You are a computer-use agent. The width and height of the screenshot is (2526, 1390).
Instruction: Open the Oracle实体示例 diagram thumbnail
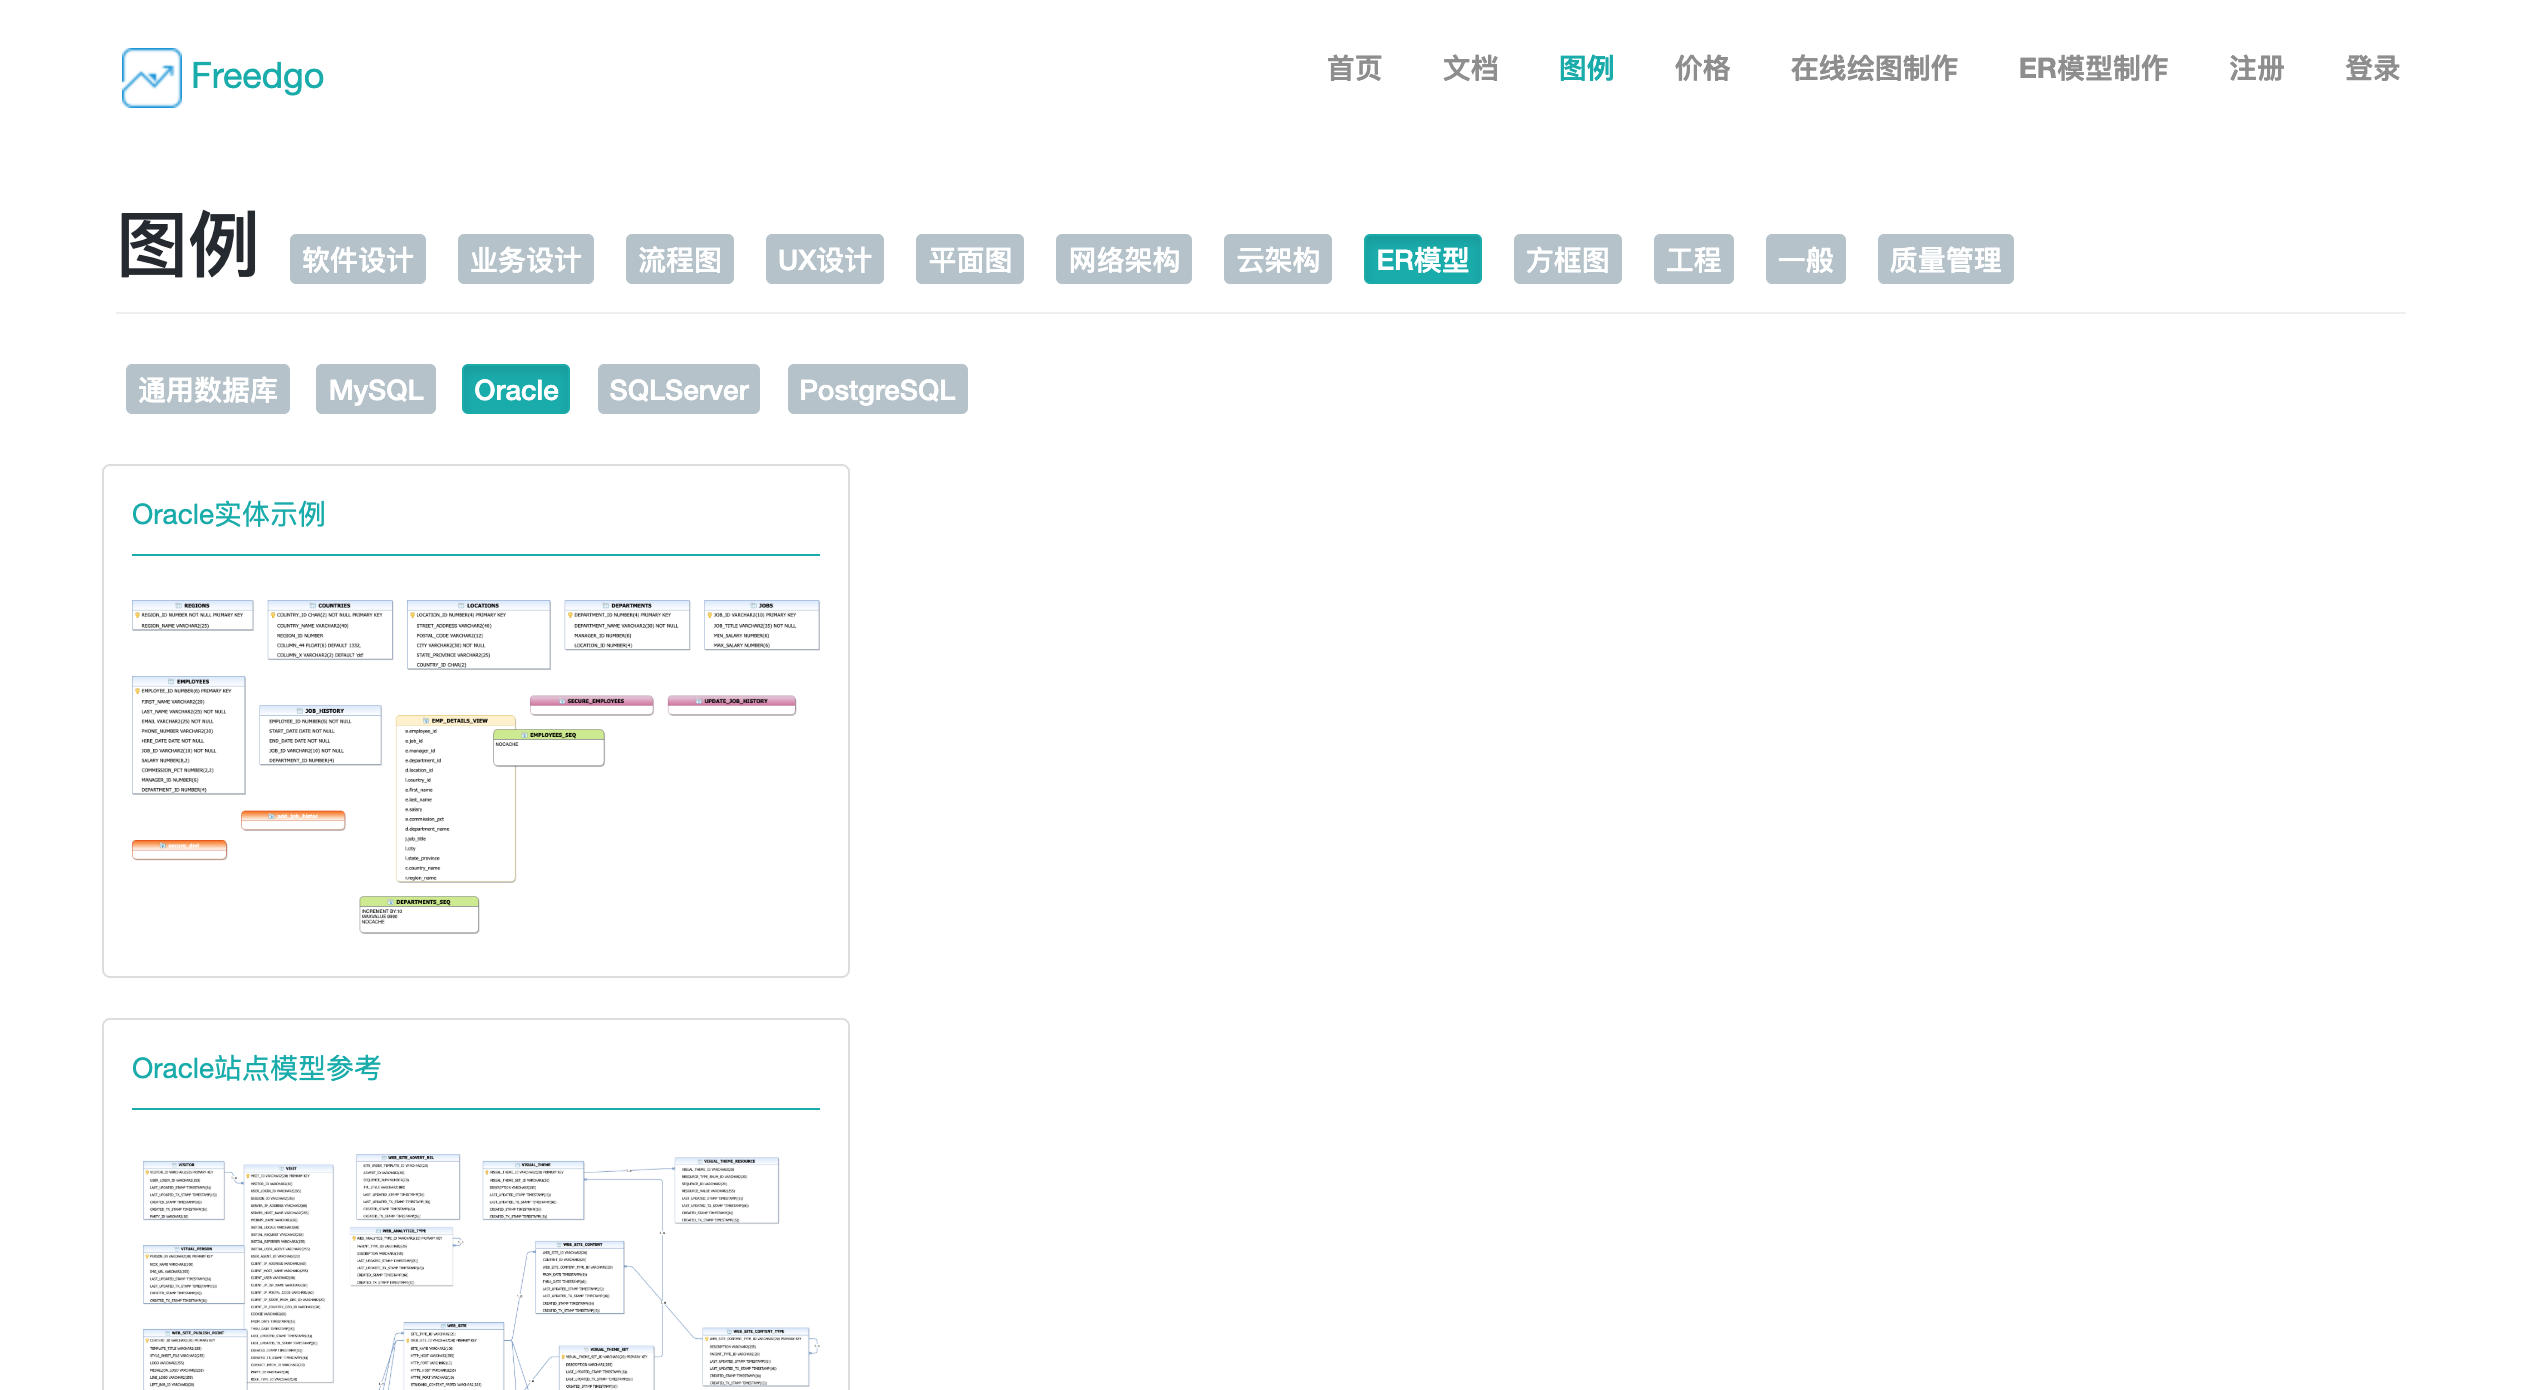coord(476,766)
